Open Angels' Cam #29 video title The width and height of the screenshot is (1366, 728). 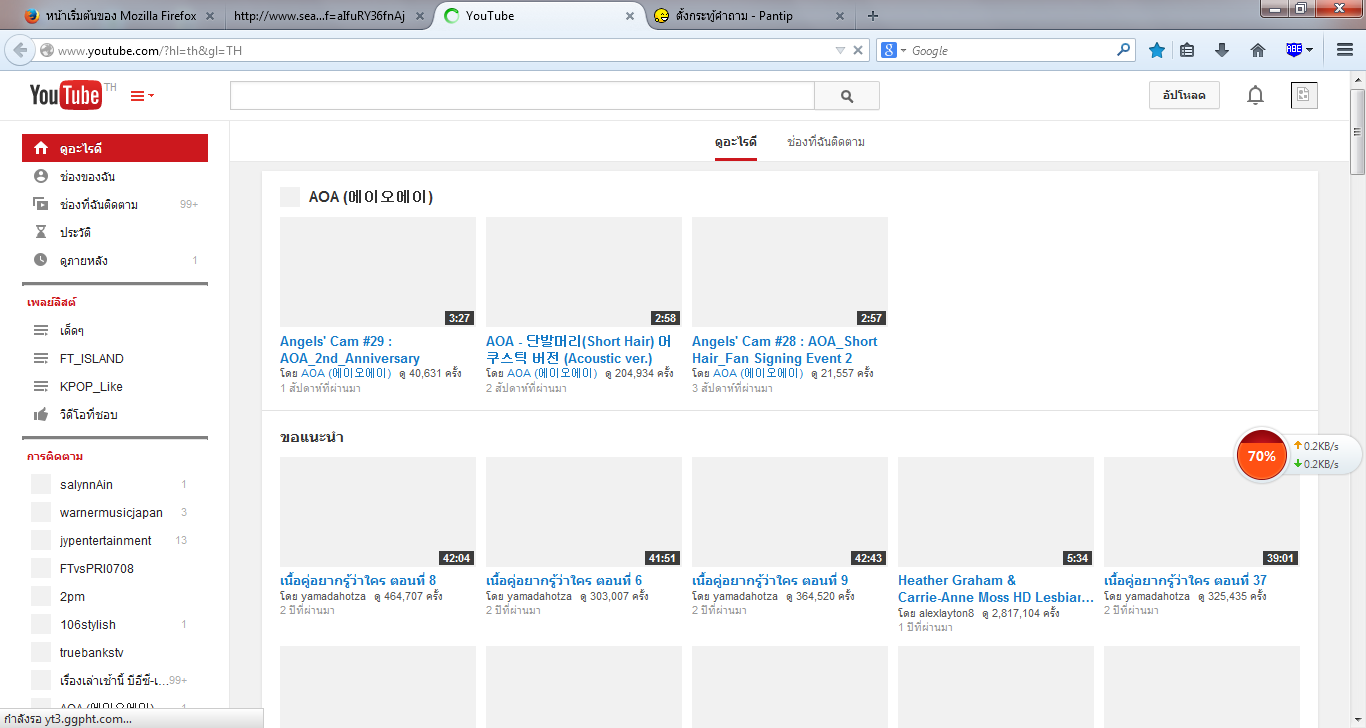pyautogui.click(x=350, y=350)
